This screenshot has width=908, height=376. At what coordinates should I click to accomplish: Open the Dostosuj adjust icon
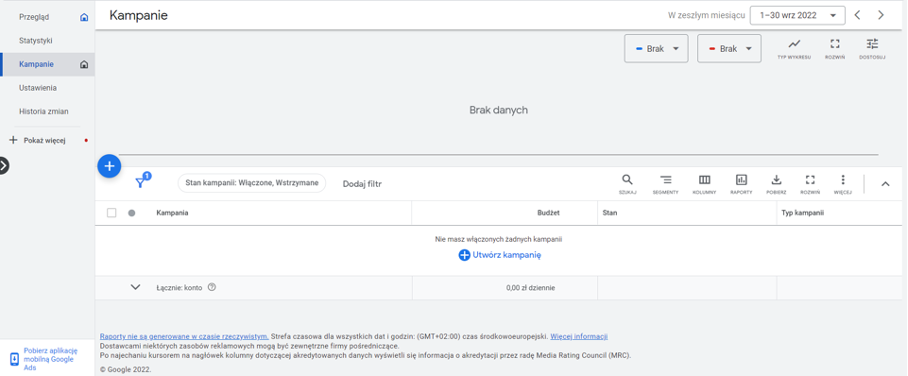click(x=872, y=44)
